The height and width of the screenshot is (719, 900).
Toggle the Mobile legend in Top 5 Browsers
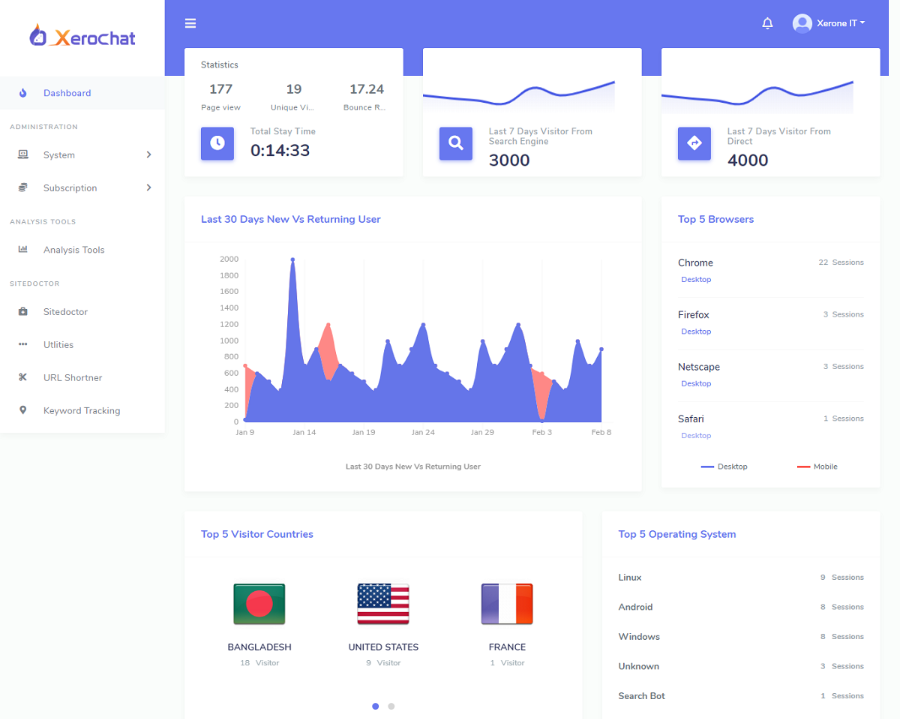[817, 467]
